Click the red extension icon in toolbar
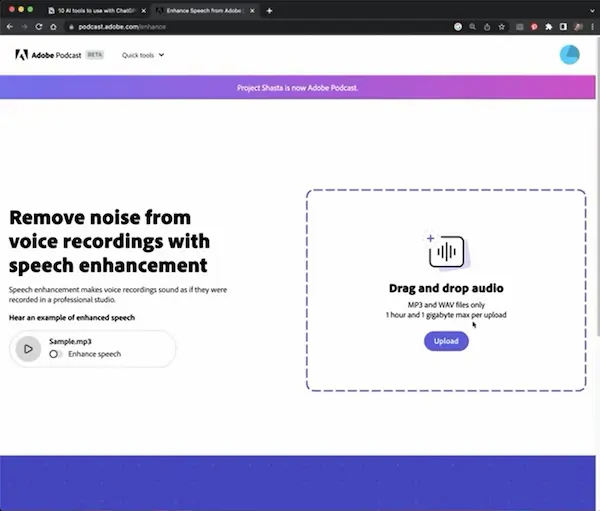This screenshot has width=600, height=511. (534, 27)
